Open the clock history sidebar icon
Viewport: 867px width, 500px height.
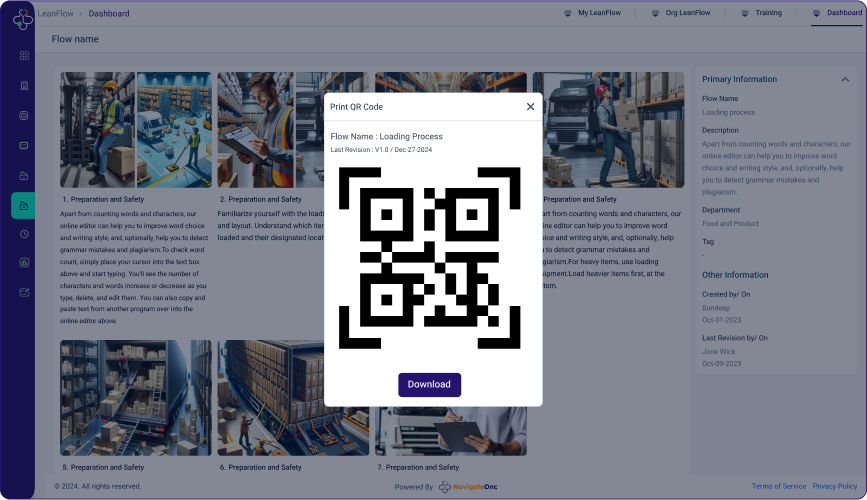[x=24, y=234]
